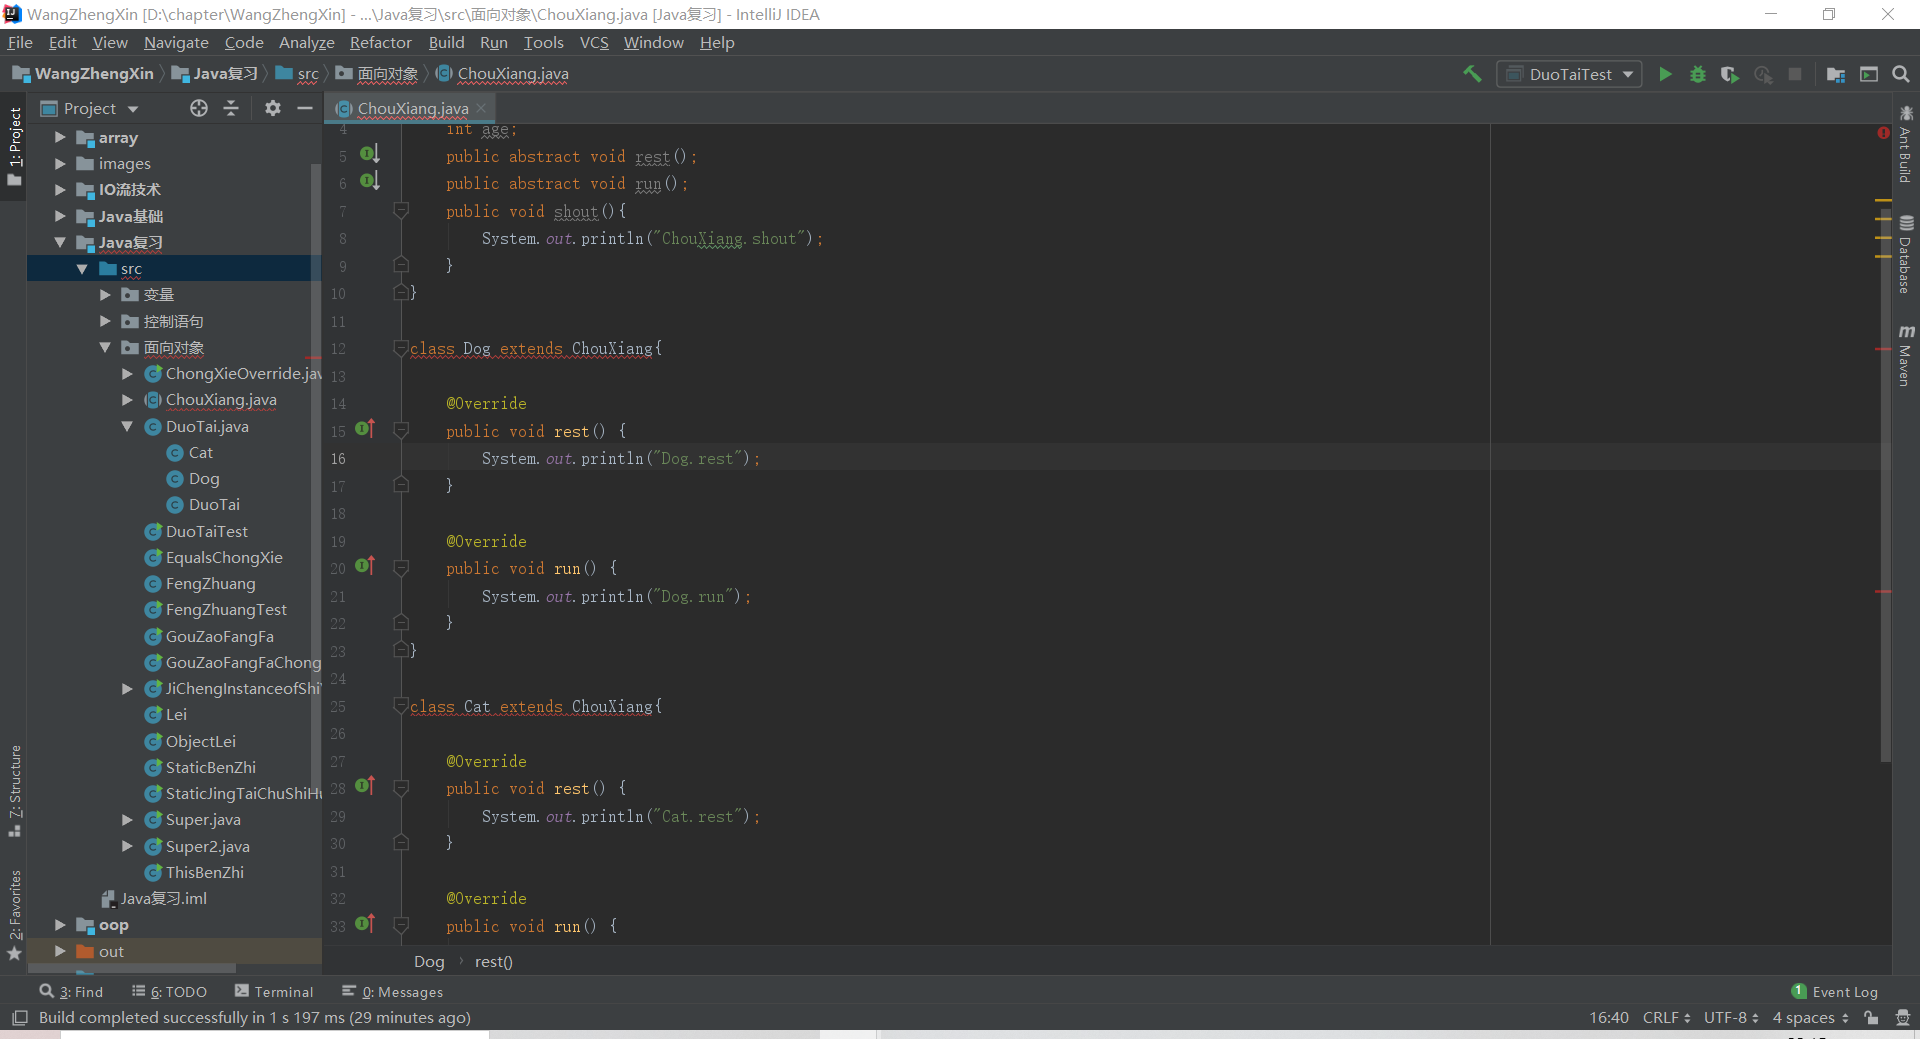The height and width of the screenshot is (1039, 1920).
Task: Fold the shout() method on line 7
Action: pos(401,210)
